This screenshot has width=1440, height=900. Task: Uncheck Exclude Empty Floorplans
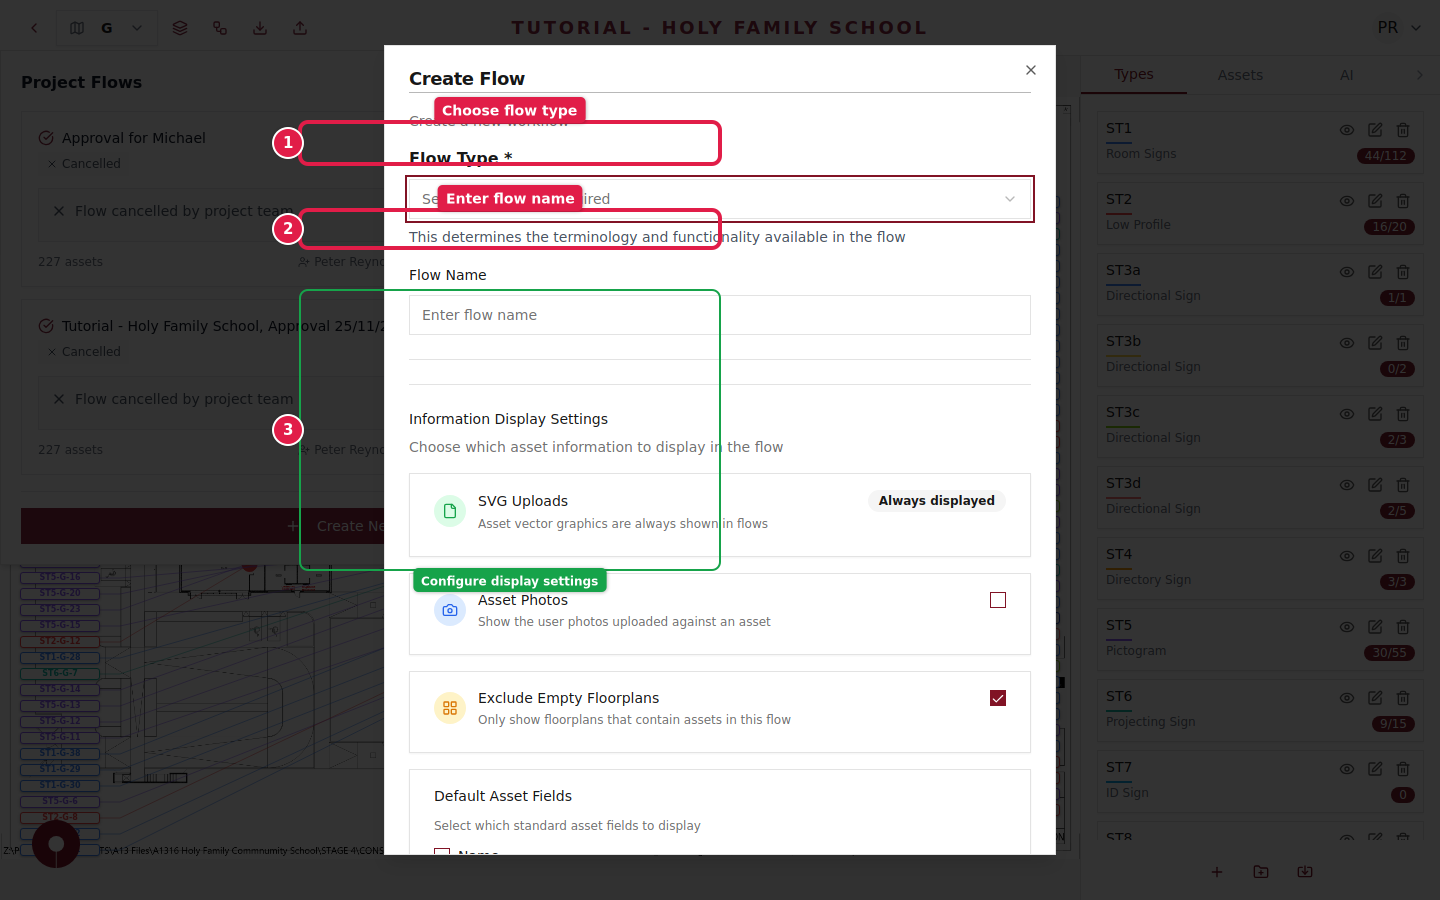(998, 698)
